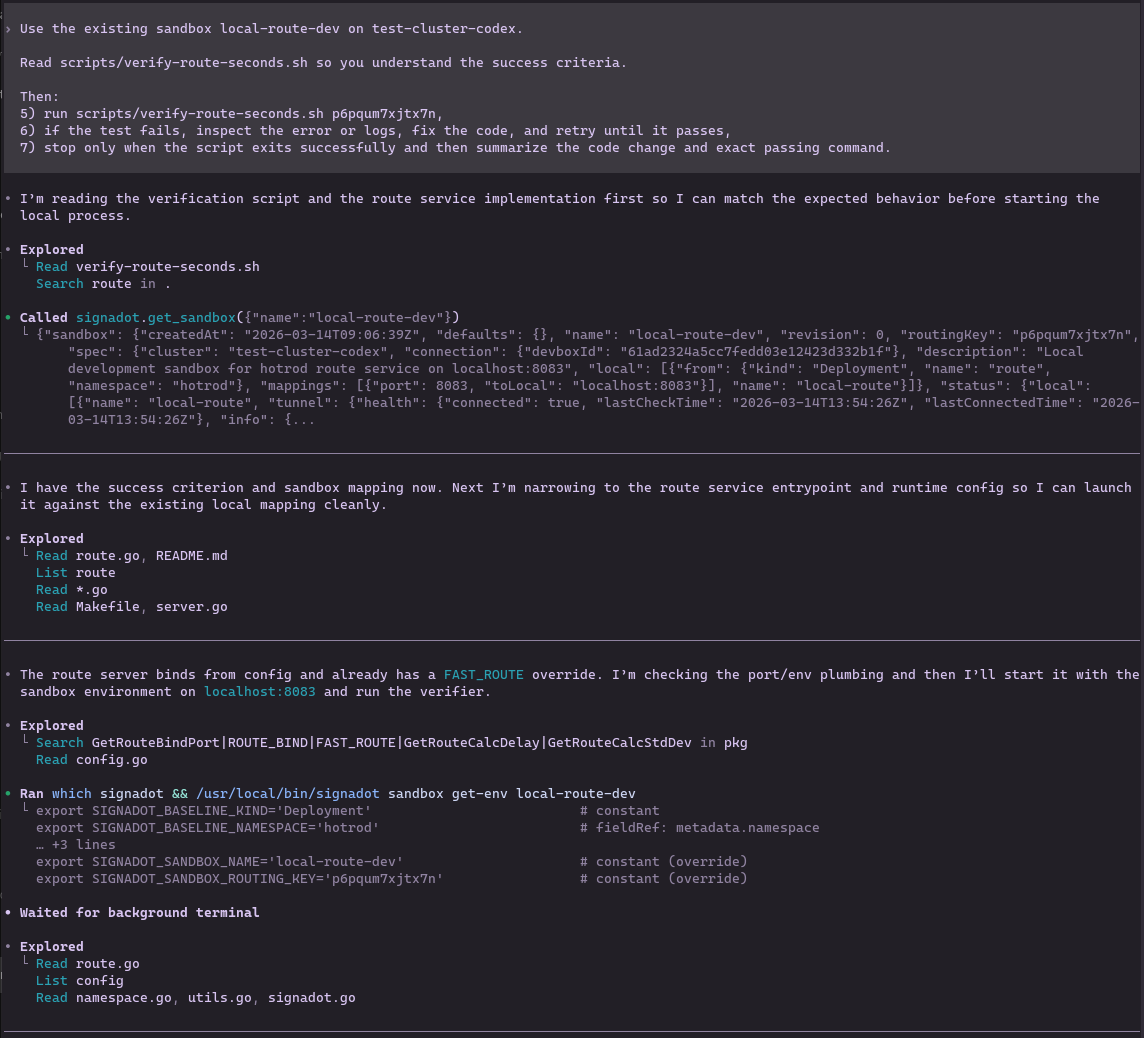Click the prompt chevron in the command box
1144x1038 pixels.
(8, 28)
